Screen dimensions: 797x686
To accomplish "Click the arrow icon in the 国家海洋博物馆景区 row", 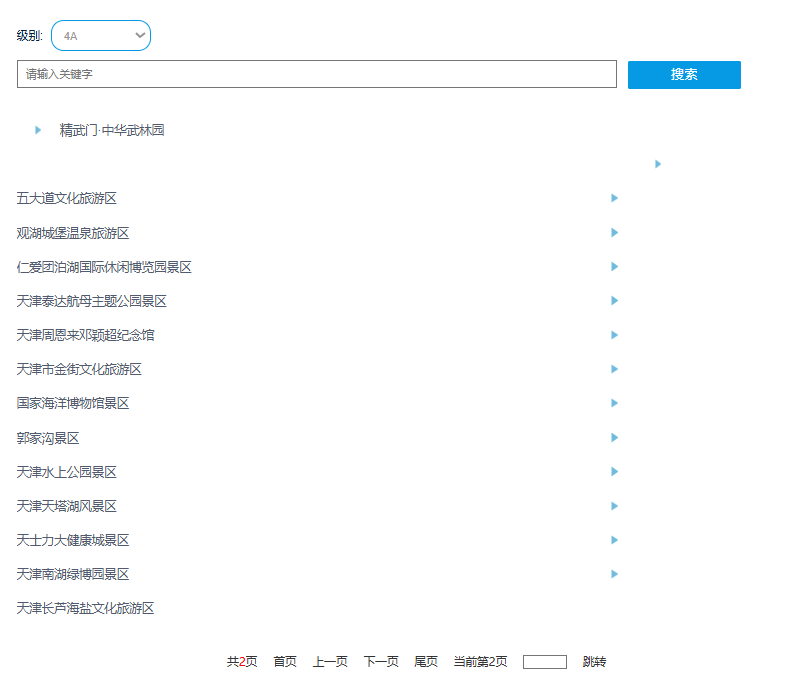I will [x=615, y=403].
